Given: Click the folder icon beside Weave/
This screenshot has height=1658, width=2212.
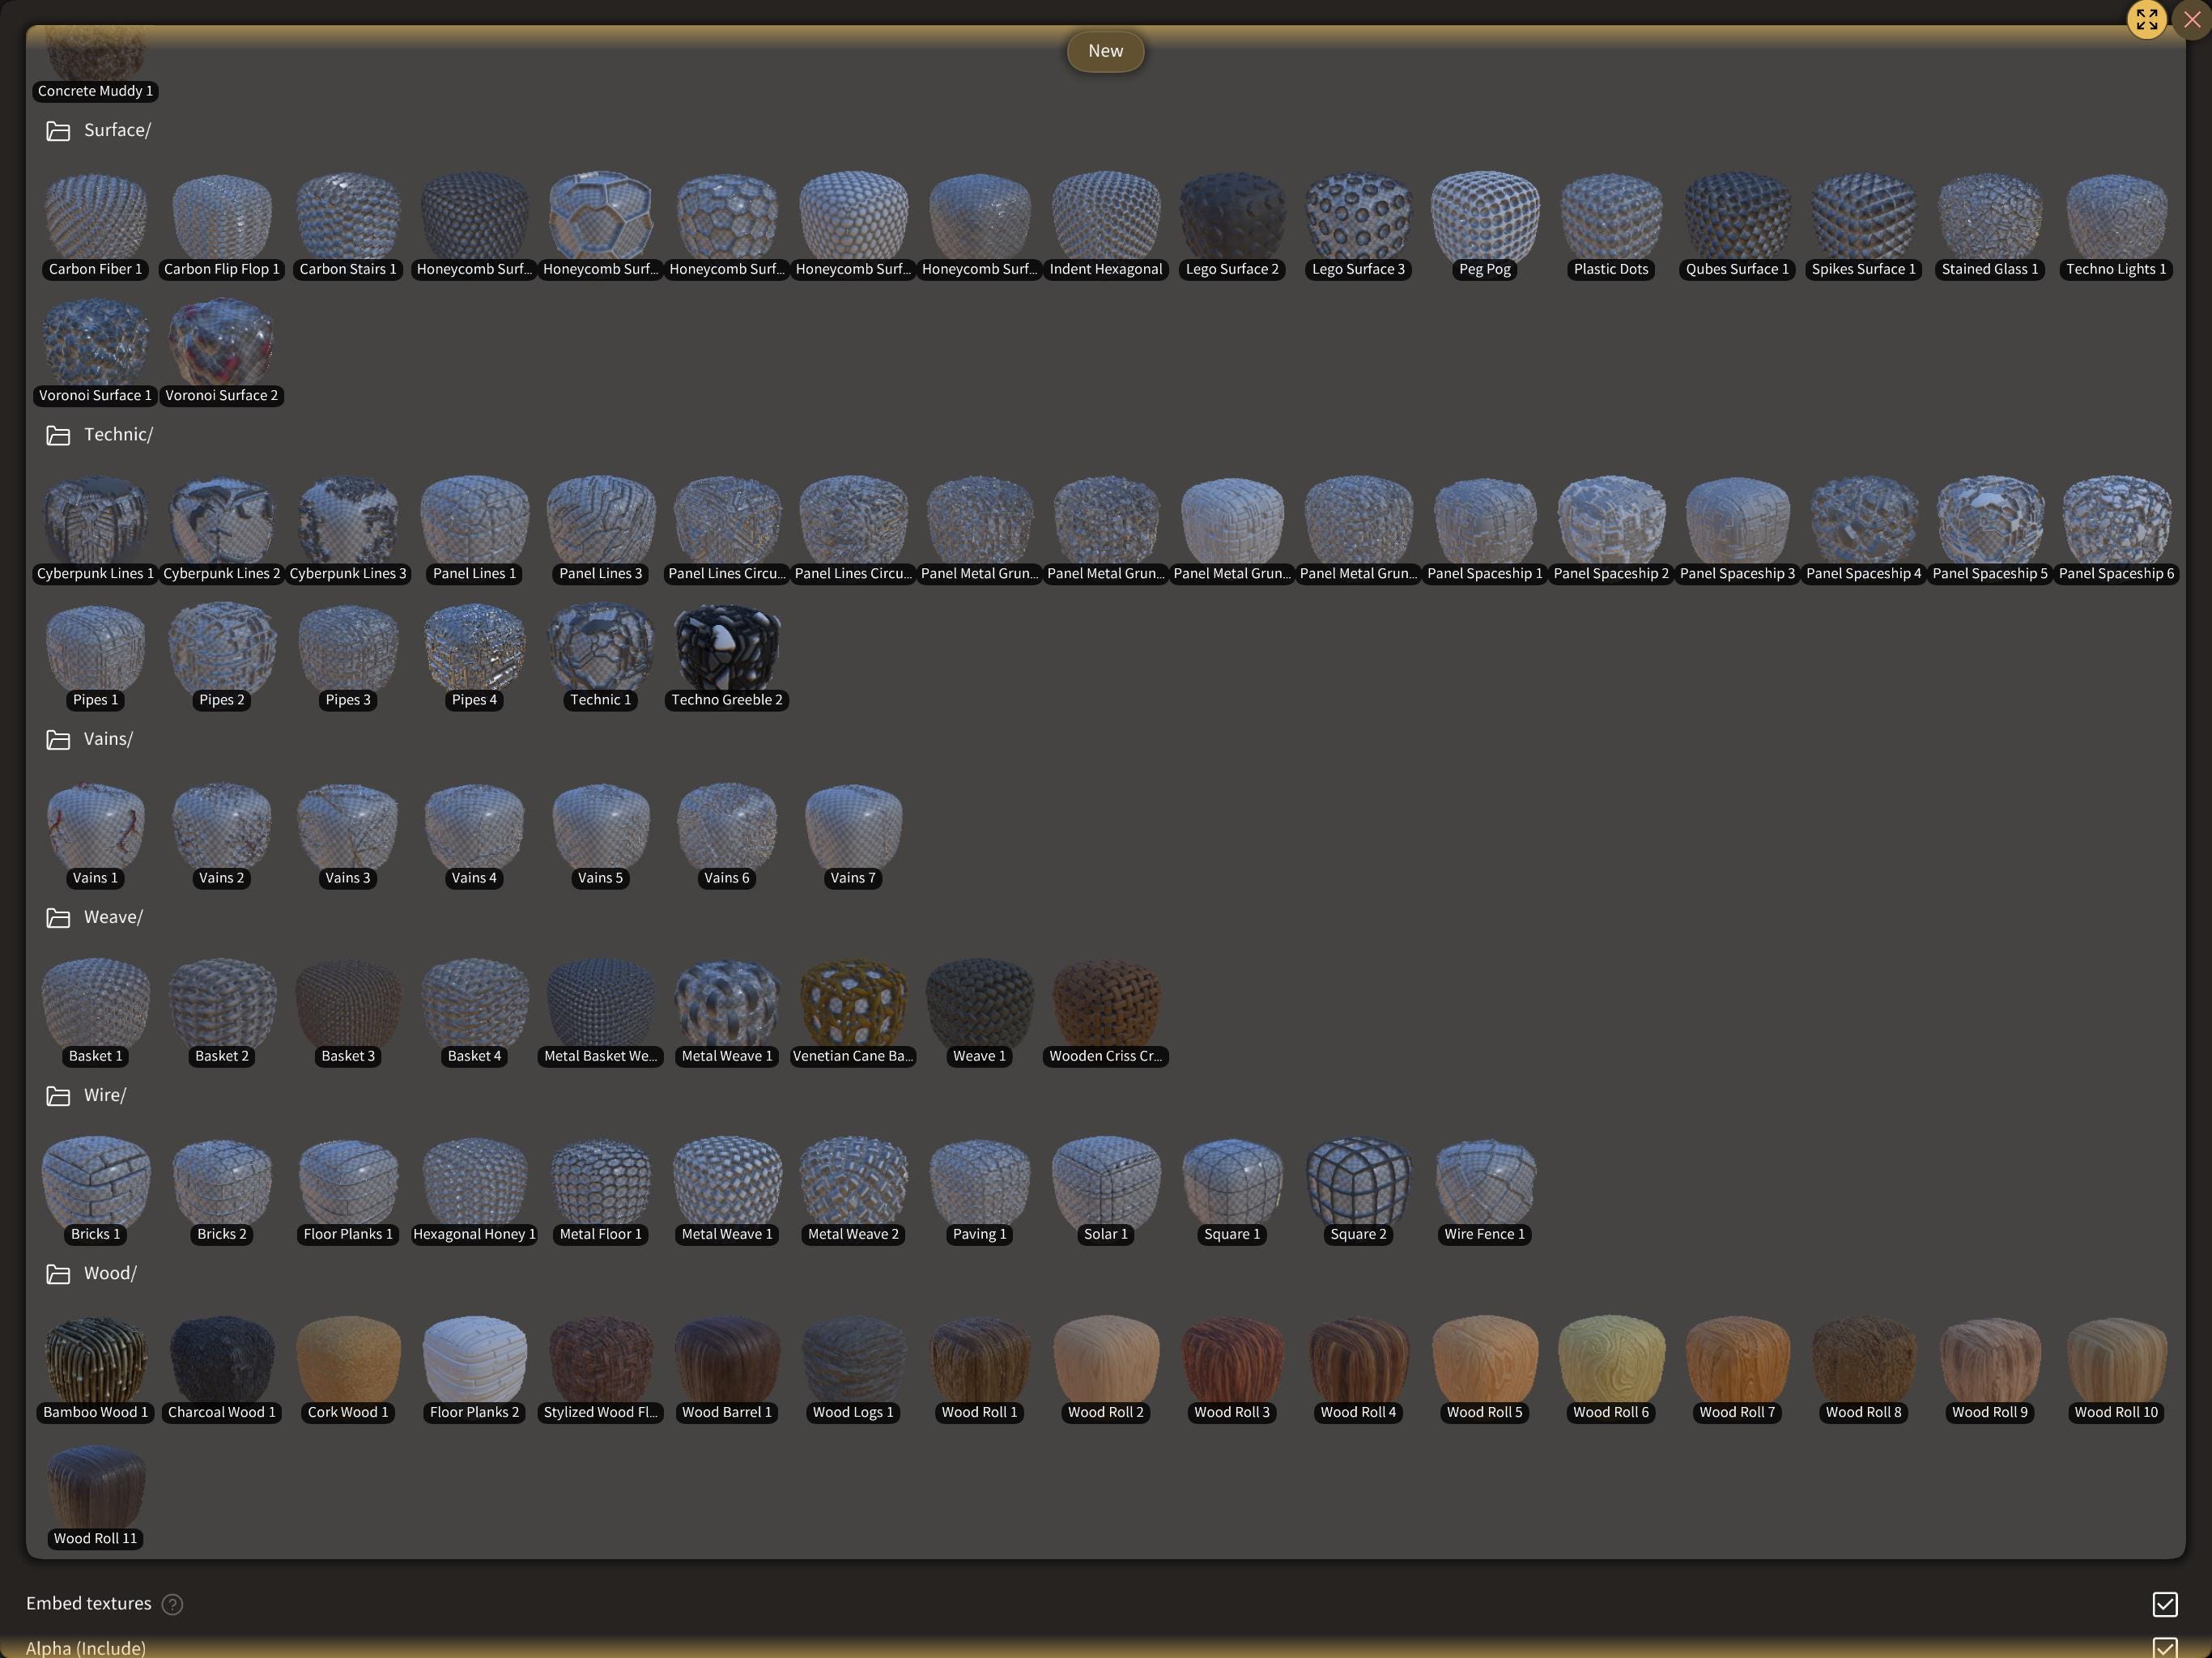Looking at the screenshot, I should coord(57,917).
